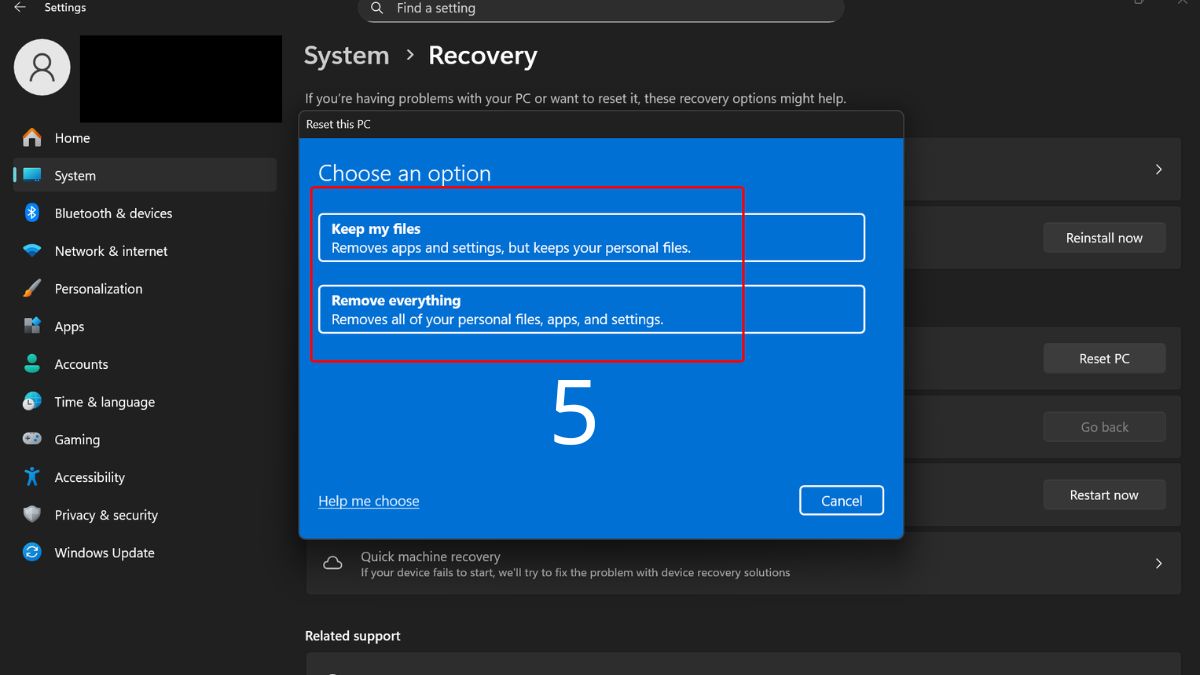
Task: Click the Related support heading
Action: 353,636
